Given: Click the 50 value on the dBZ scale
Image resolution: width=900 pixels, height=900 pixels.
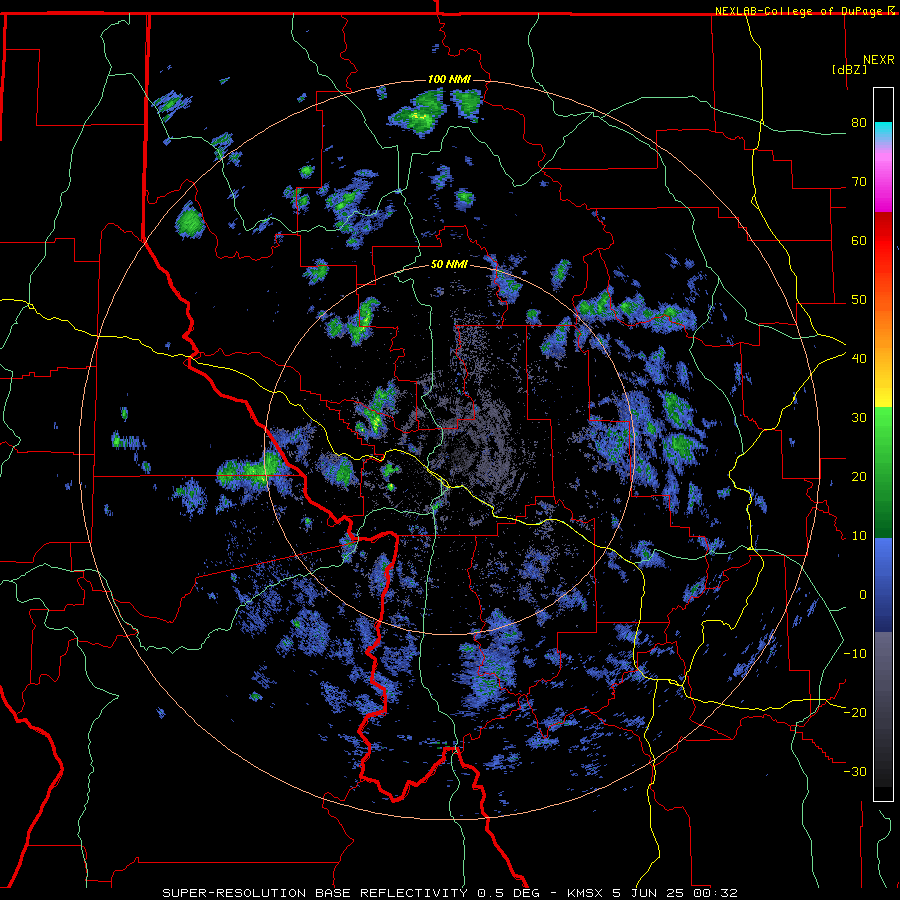Looking at the screenshot, I should tap(859, 300).
